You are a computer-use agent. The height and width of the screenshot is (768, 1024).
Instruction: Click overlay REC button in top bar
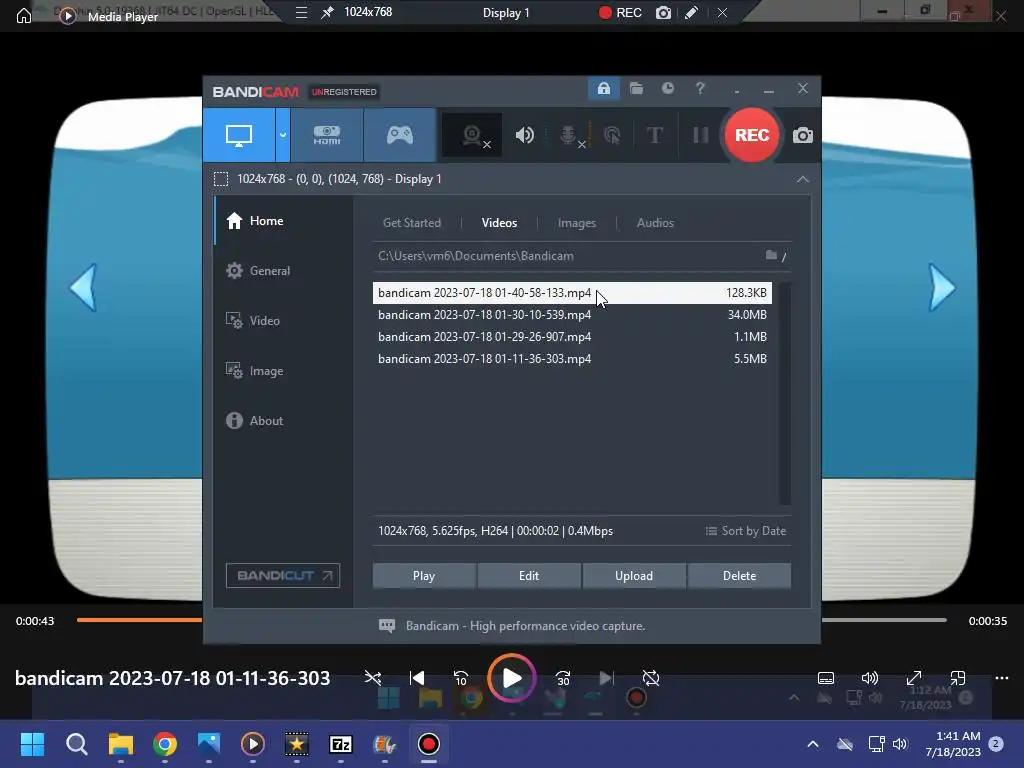[x=620, y=12]
